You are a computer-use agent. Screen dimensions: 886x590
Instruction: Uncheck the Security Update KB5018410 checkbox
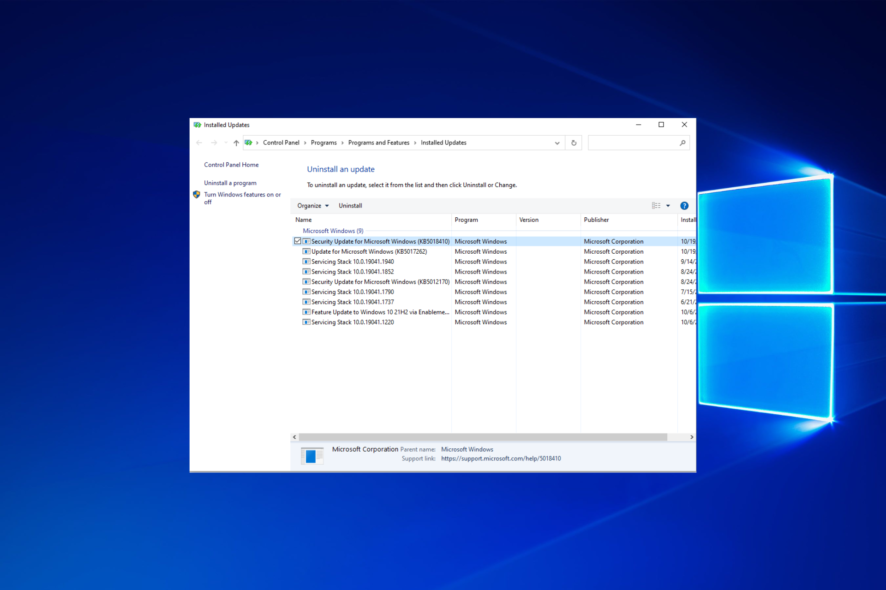pyautogui.click(x=297, y=241)
